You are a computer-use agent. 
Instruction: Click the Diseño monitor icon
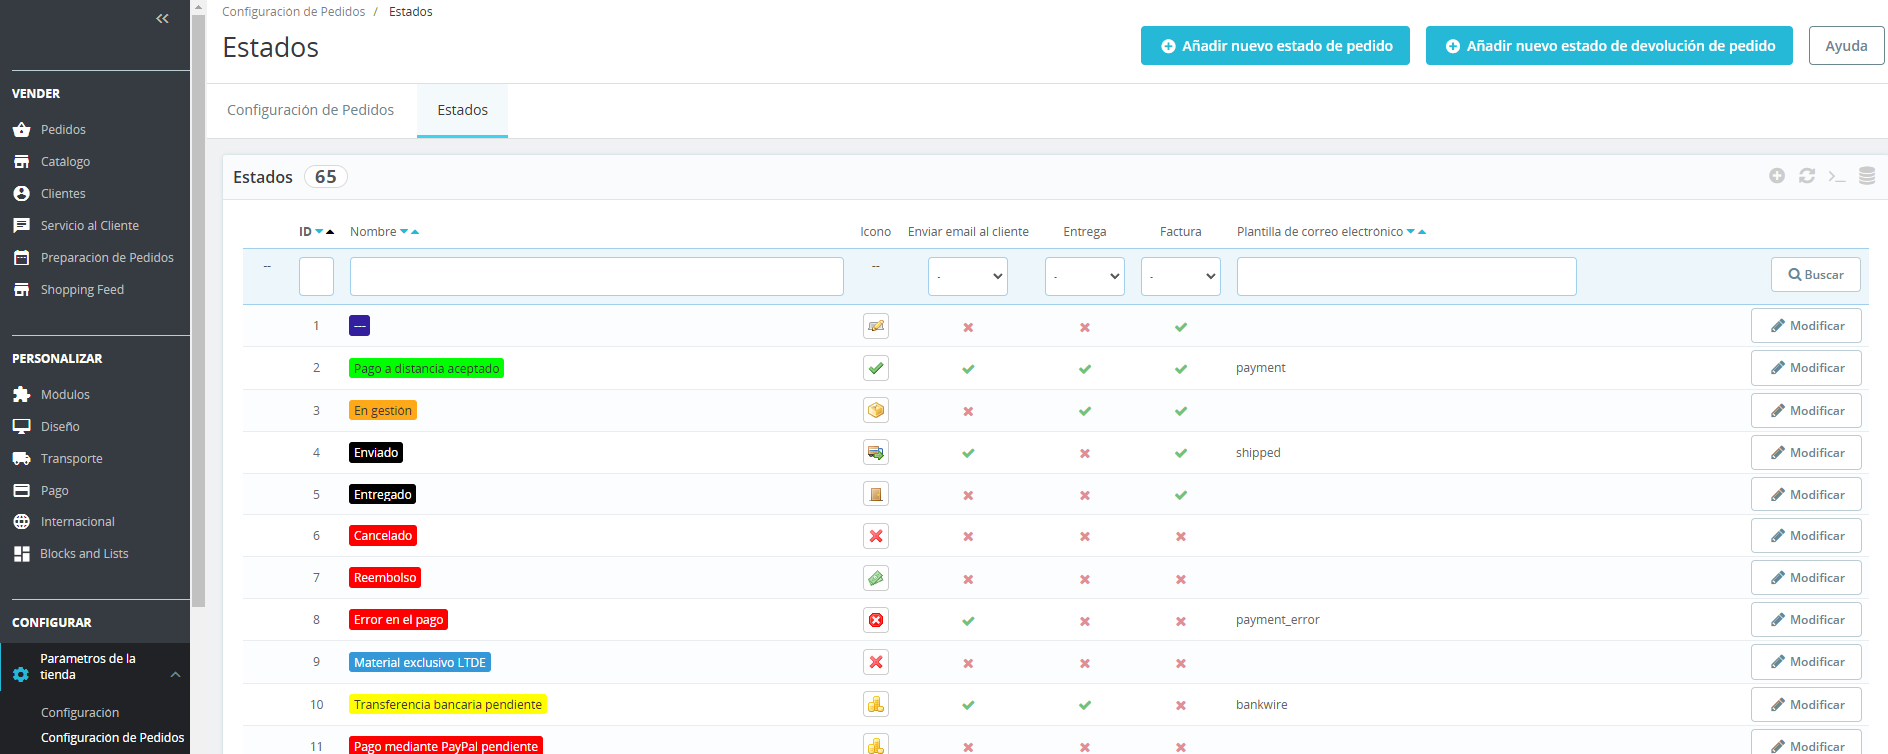[x=21, y=427]
